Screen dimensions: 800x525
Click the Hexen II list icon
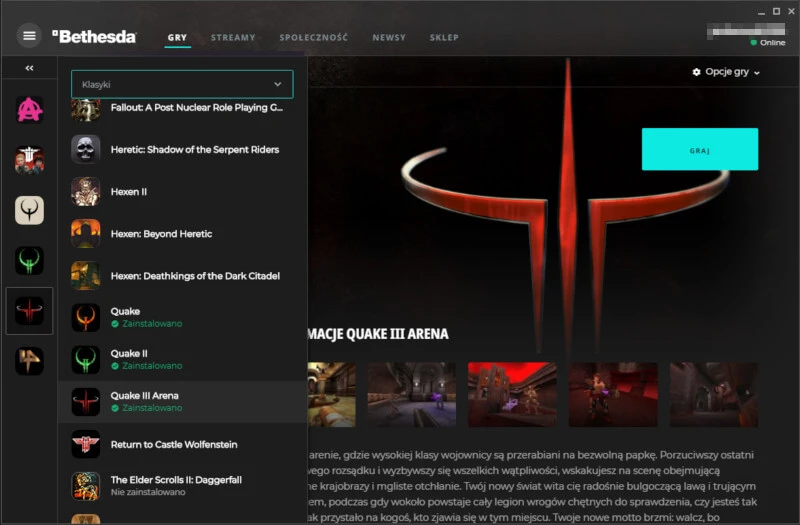[86, 191]
